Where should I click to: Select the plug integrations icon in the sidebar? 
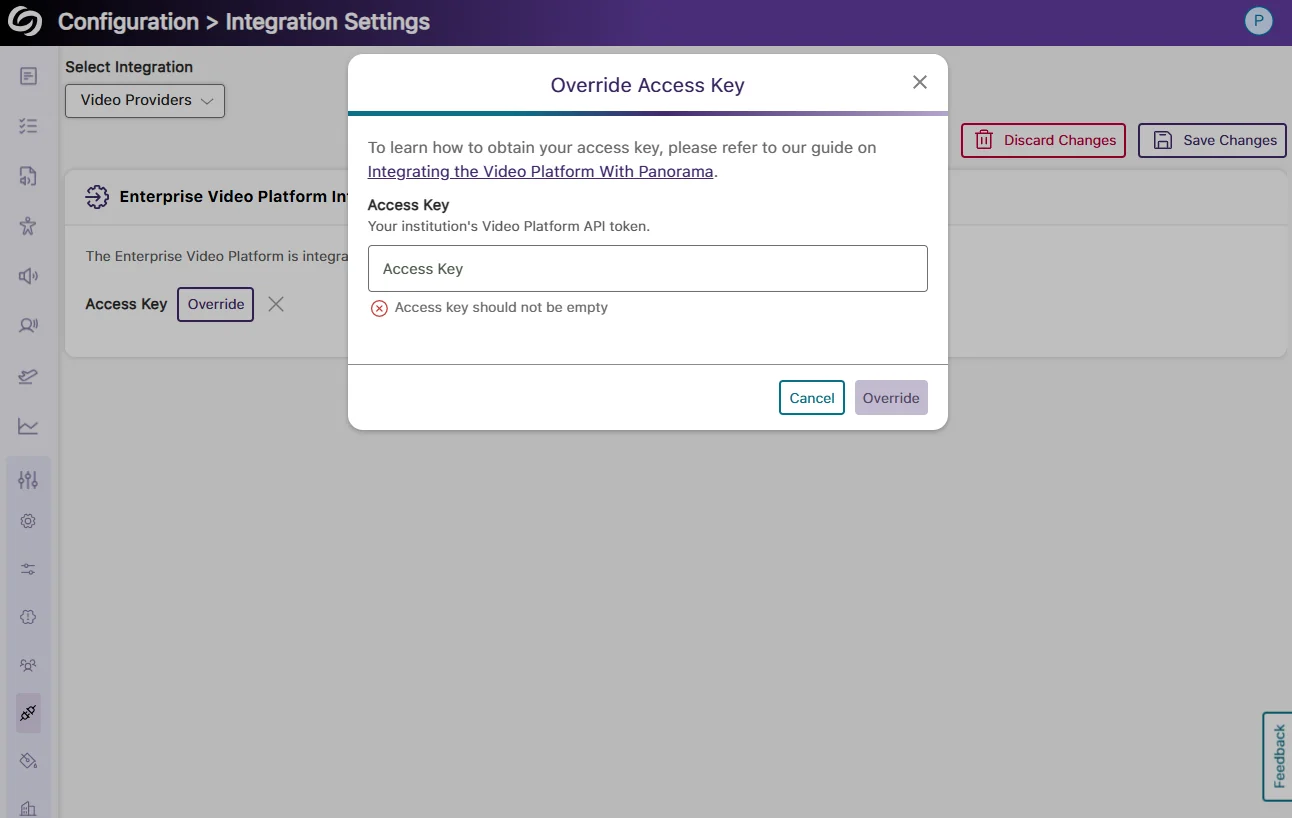click(x=28, y=713)
